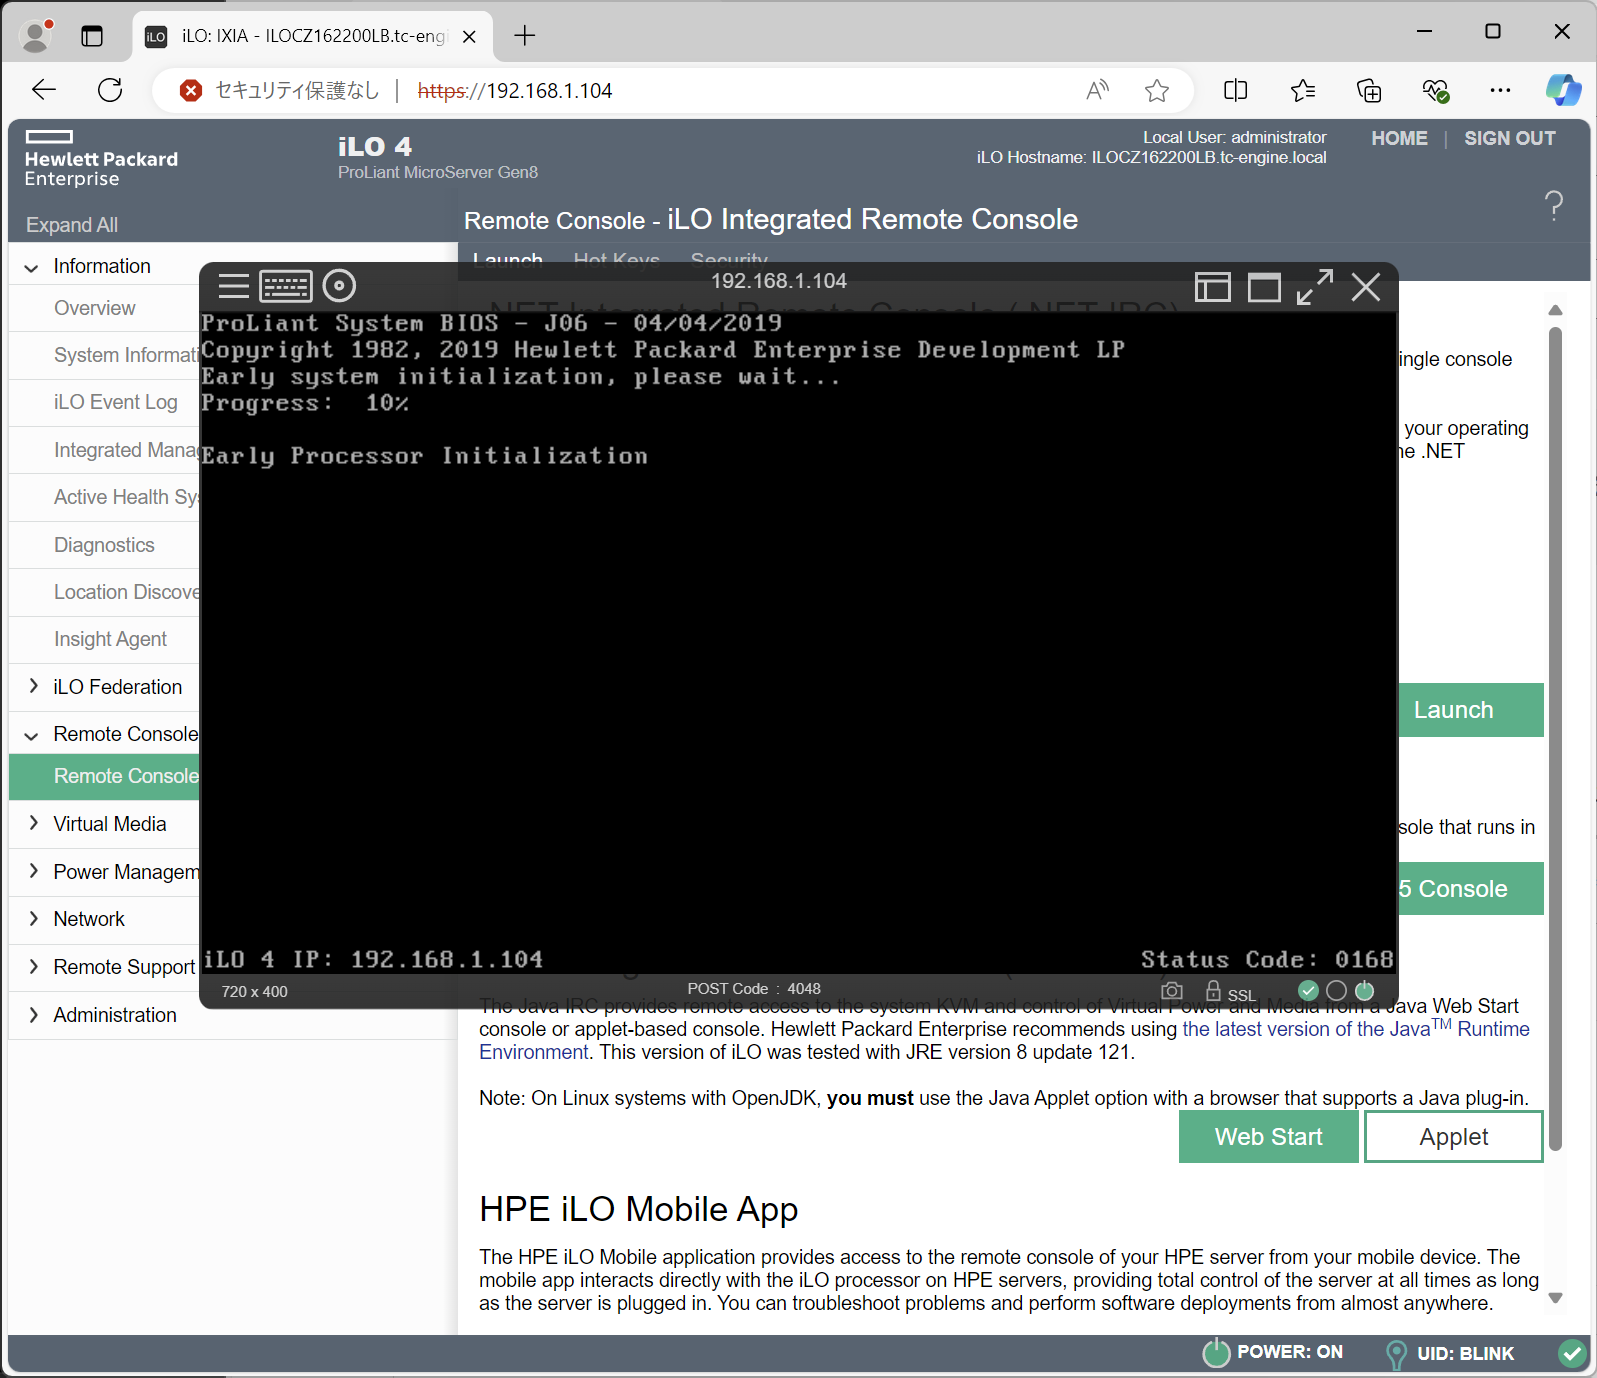Expand the Administration section
The image size is (1597, 1378).
pyautogui.click(x=32, y=1014)
